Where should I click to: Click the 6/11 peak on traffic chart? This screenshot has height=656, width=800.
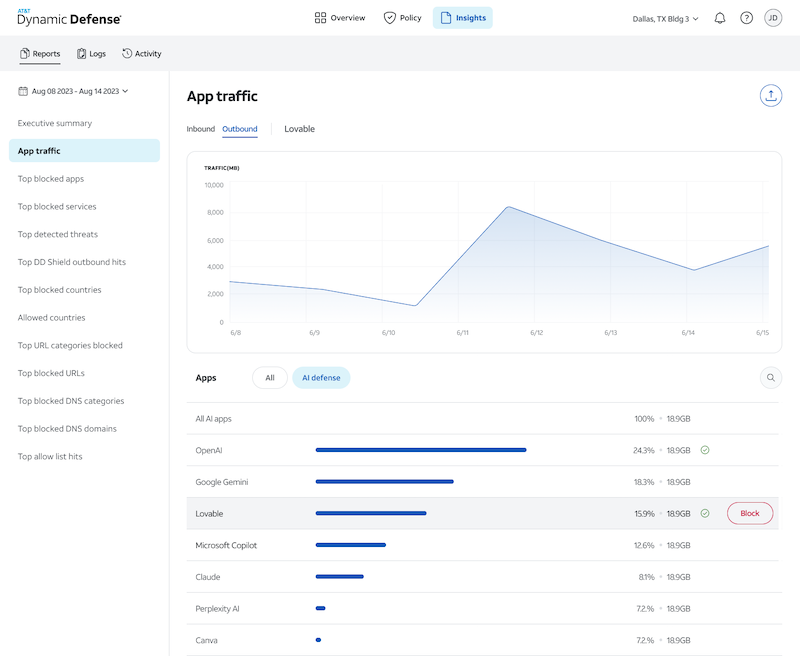click(x=508, y=207)
